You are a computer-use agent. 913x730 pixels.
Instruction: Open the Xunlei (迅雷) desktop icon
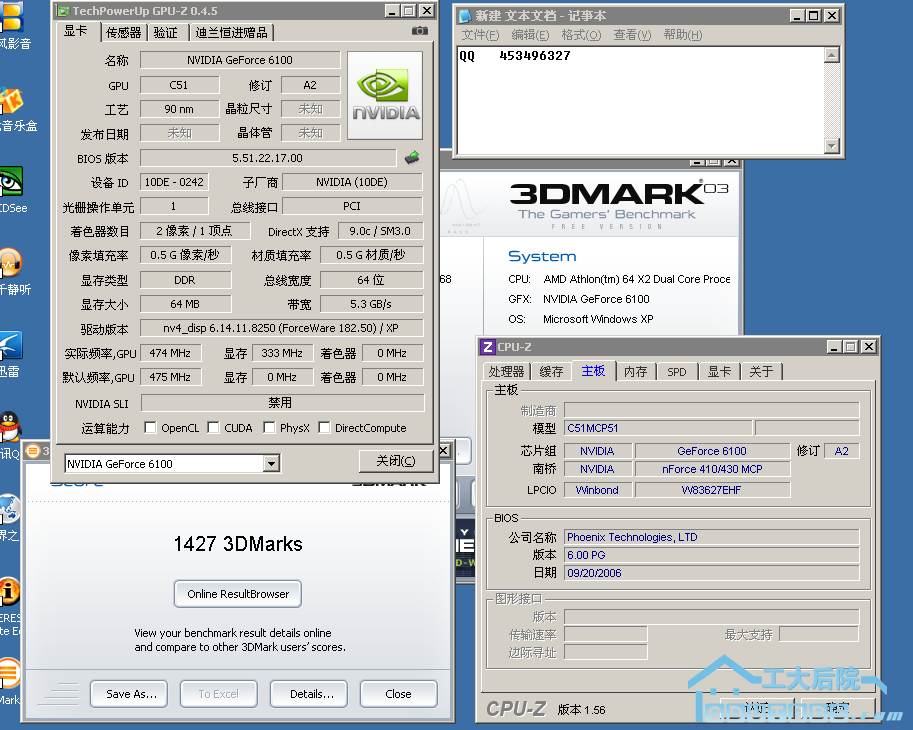[11, 345]
